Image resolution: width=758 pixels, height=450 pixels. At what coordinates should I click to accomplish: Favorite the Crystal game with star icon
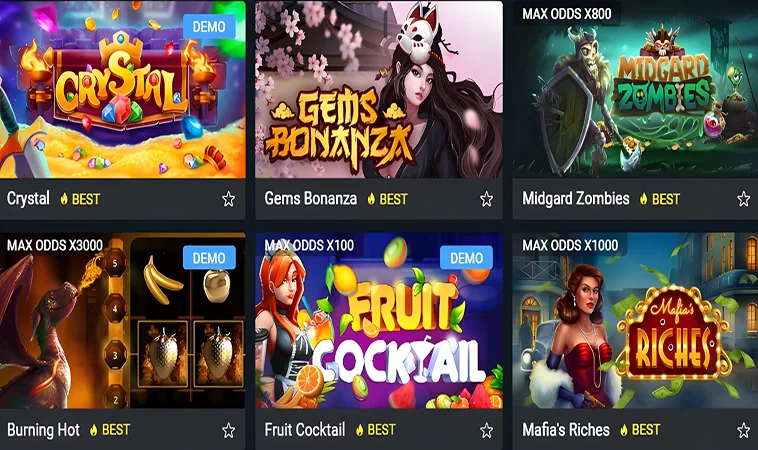pos(229,199)
